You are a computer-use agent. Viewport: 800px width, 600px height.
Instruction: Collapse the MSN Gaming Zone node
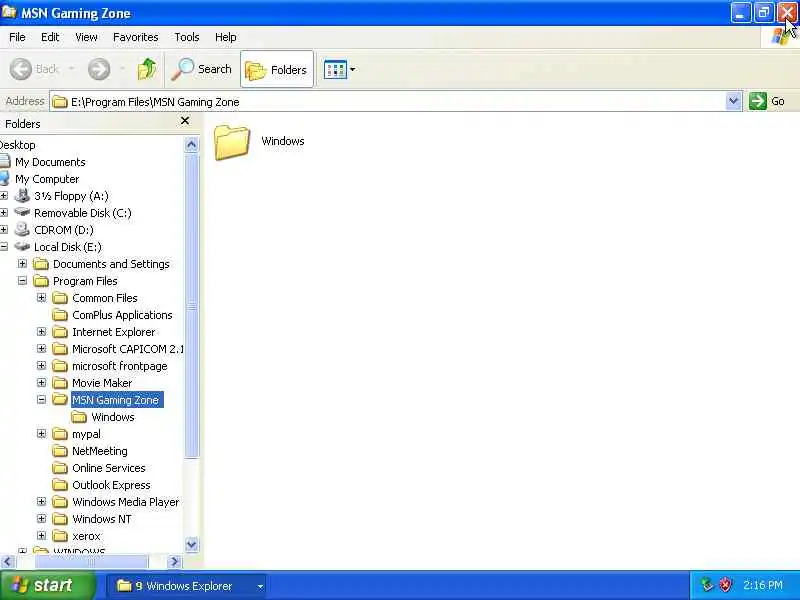(x=41, y=399)
